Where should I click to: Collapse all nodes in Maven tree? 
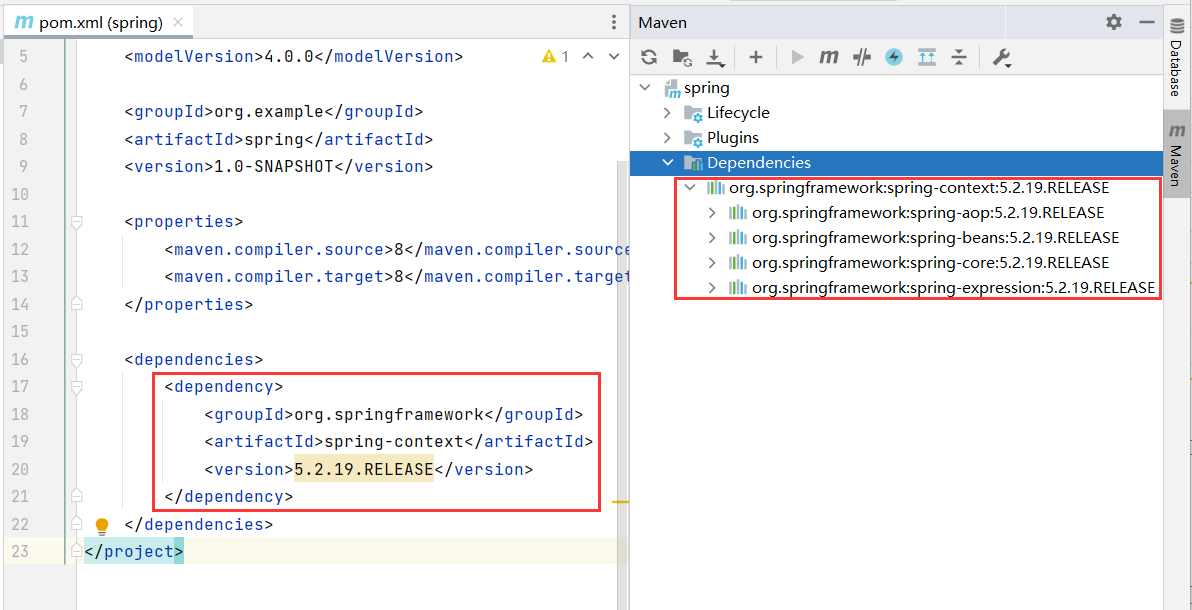pos(959,57)
